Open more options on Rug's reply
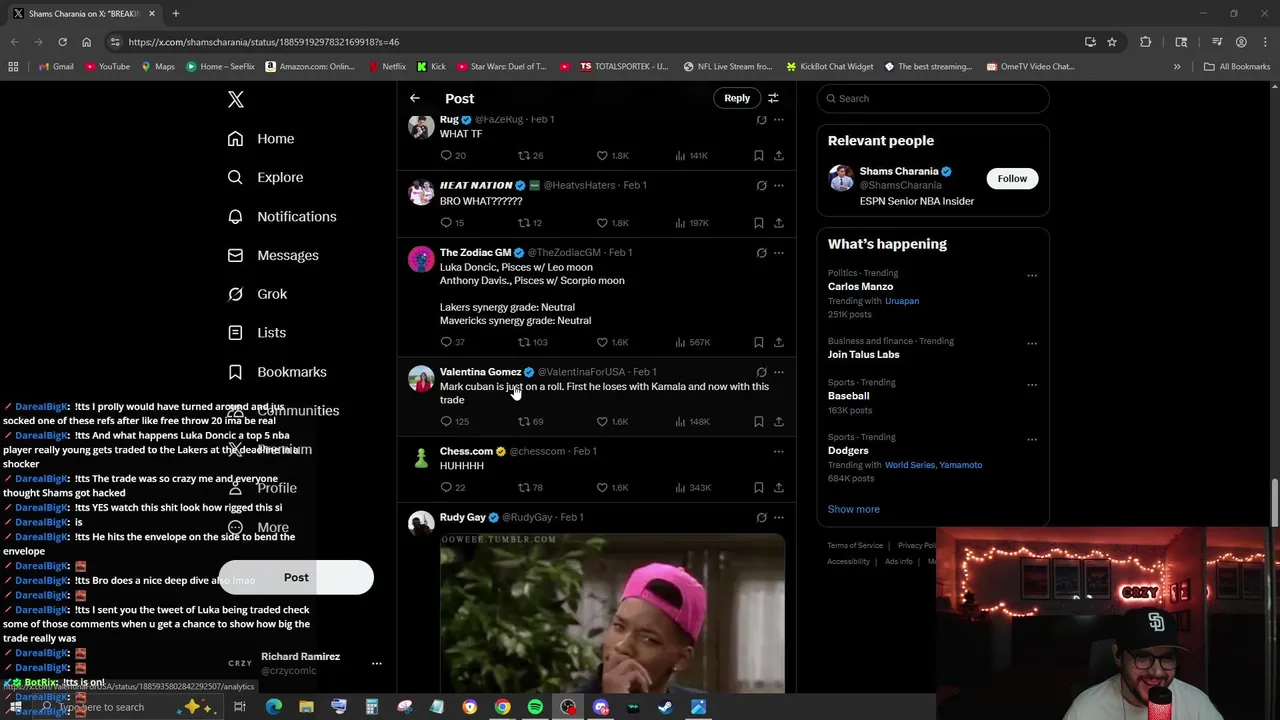Screen dimensions: 1280x720 click(779, 120)
